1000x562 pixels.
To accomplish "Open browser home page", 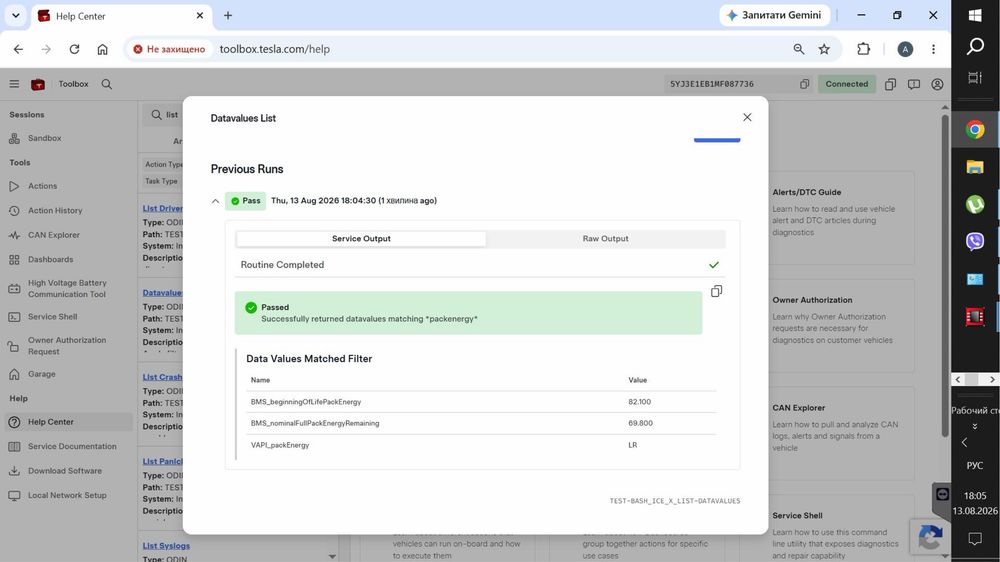I will coord(102,49).
